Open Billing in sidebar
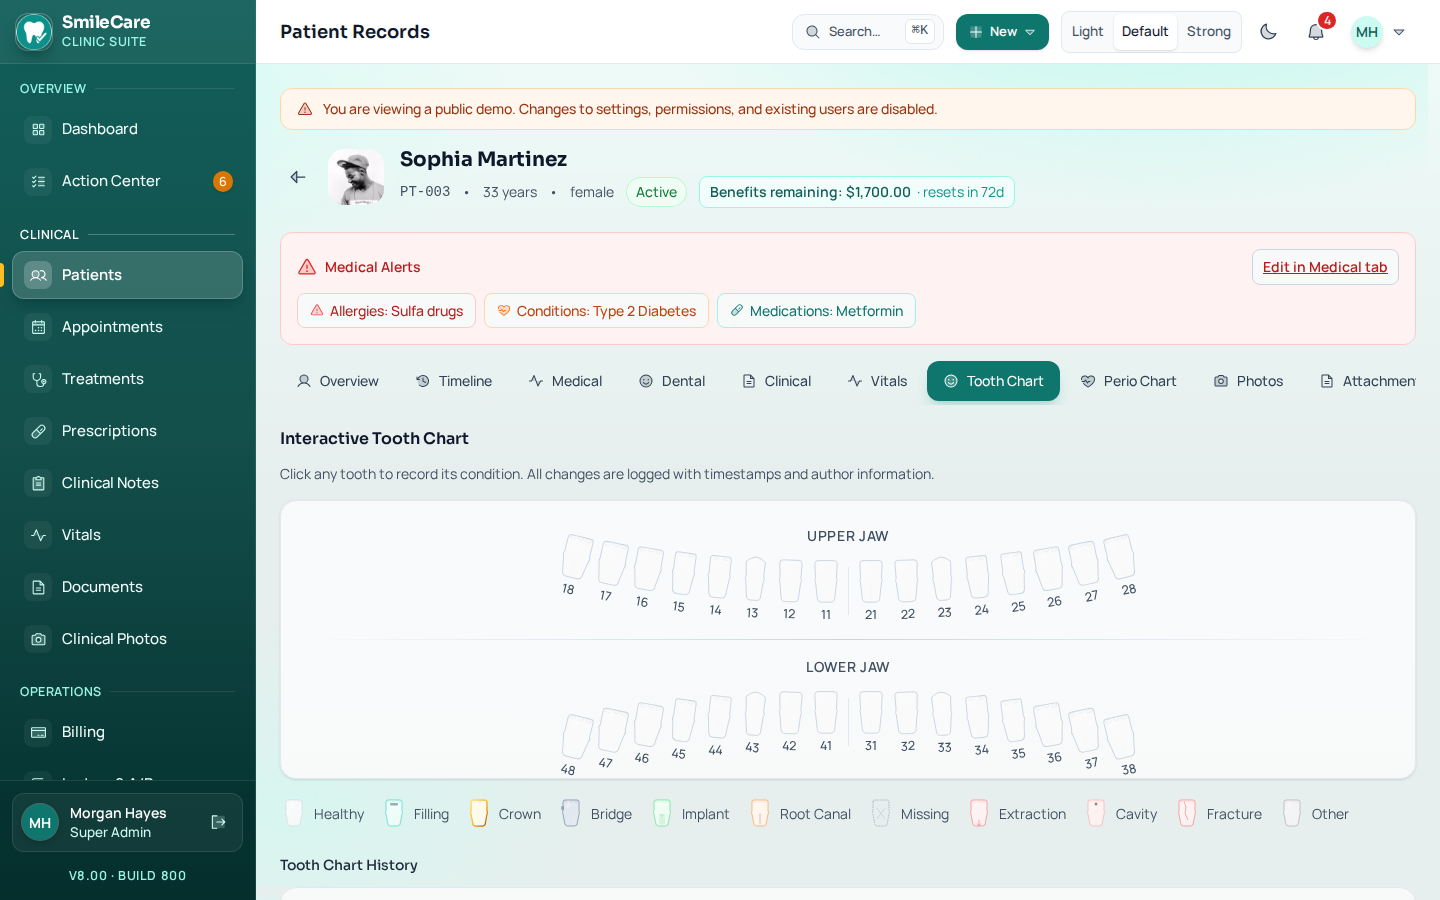The width and height of the screenshot is (1440, 900). coord(127,732)
